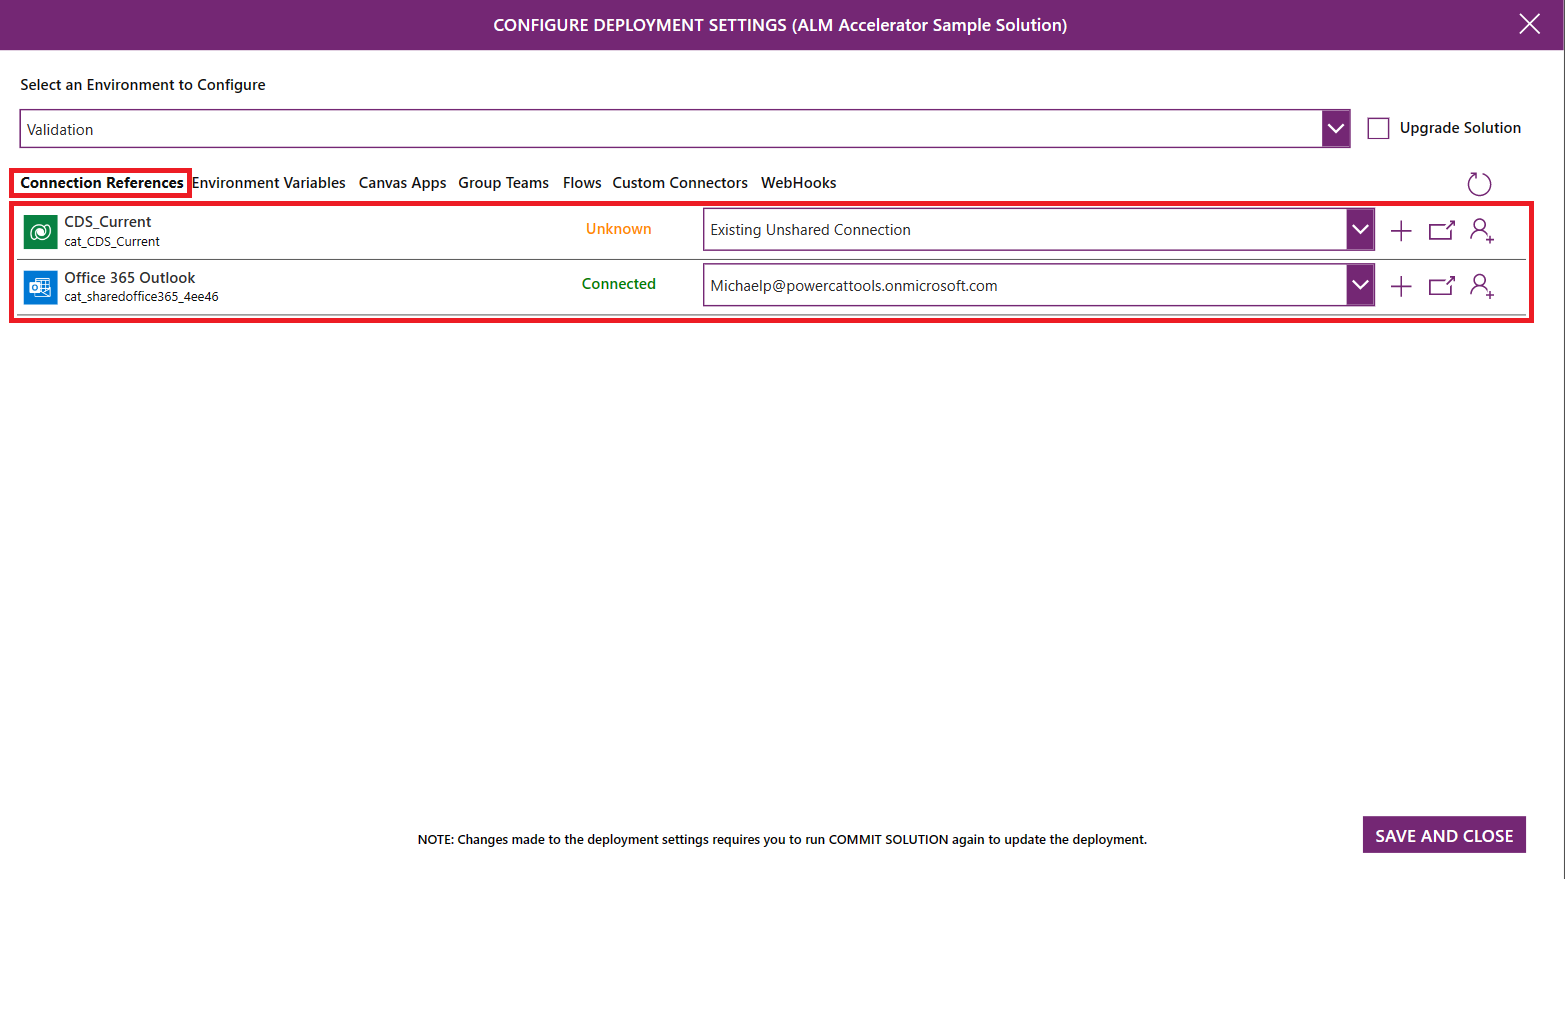
Task: Click the Connected status label for Office 365 Outlook
Action: [618, 284]
